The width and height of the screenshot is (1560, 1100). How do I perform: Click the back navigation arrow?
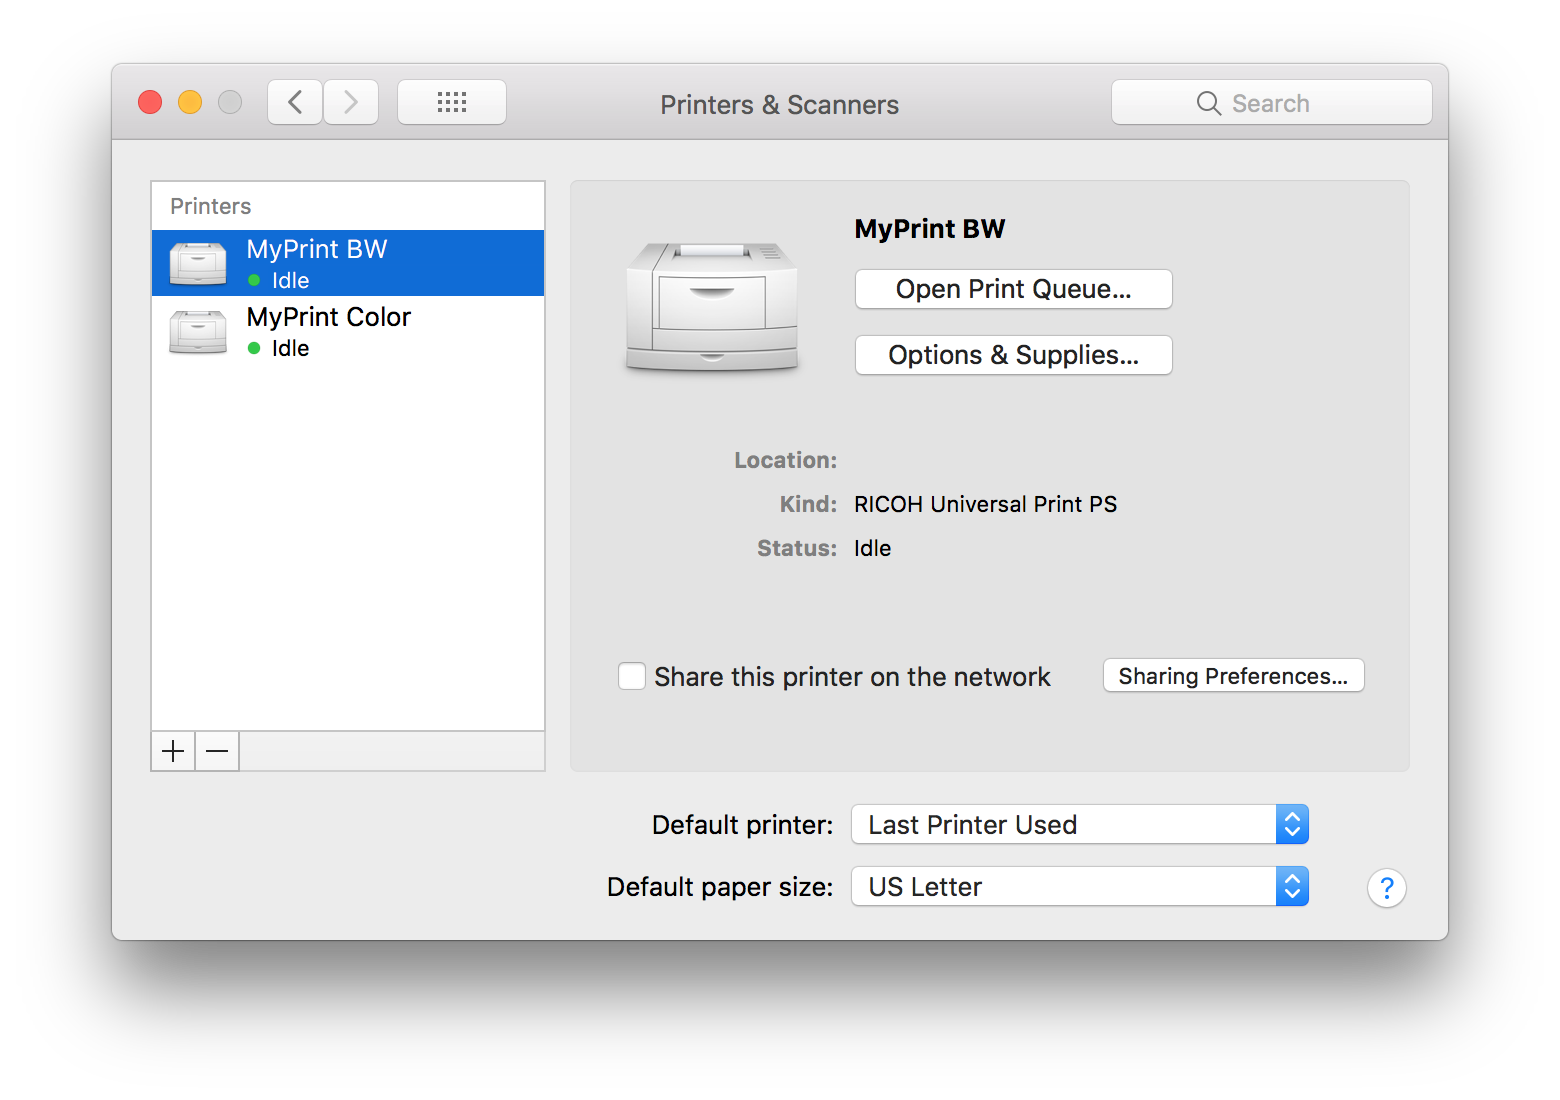[x=294, y=101]
